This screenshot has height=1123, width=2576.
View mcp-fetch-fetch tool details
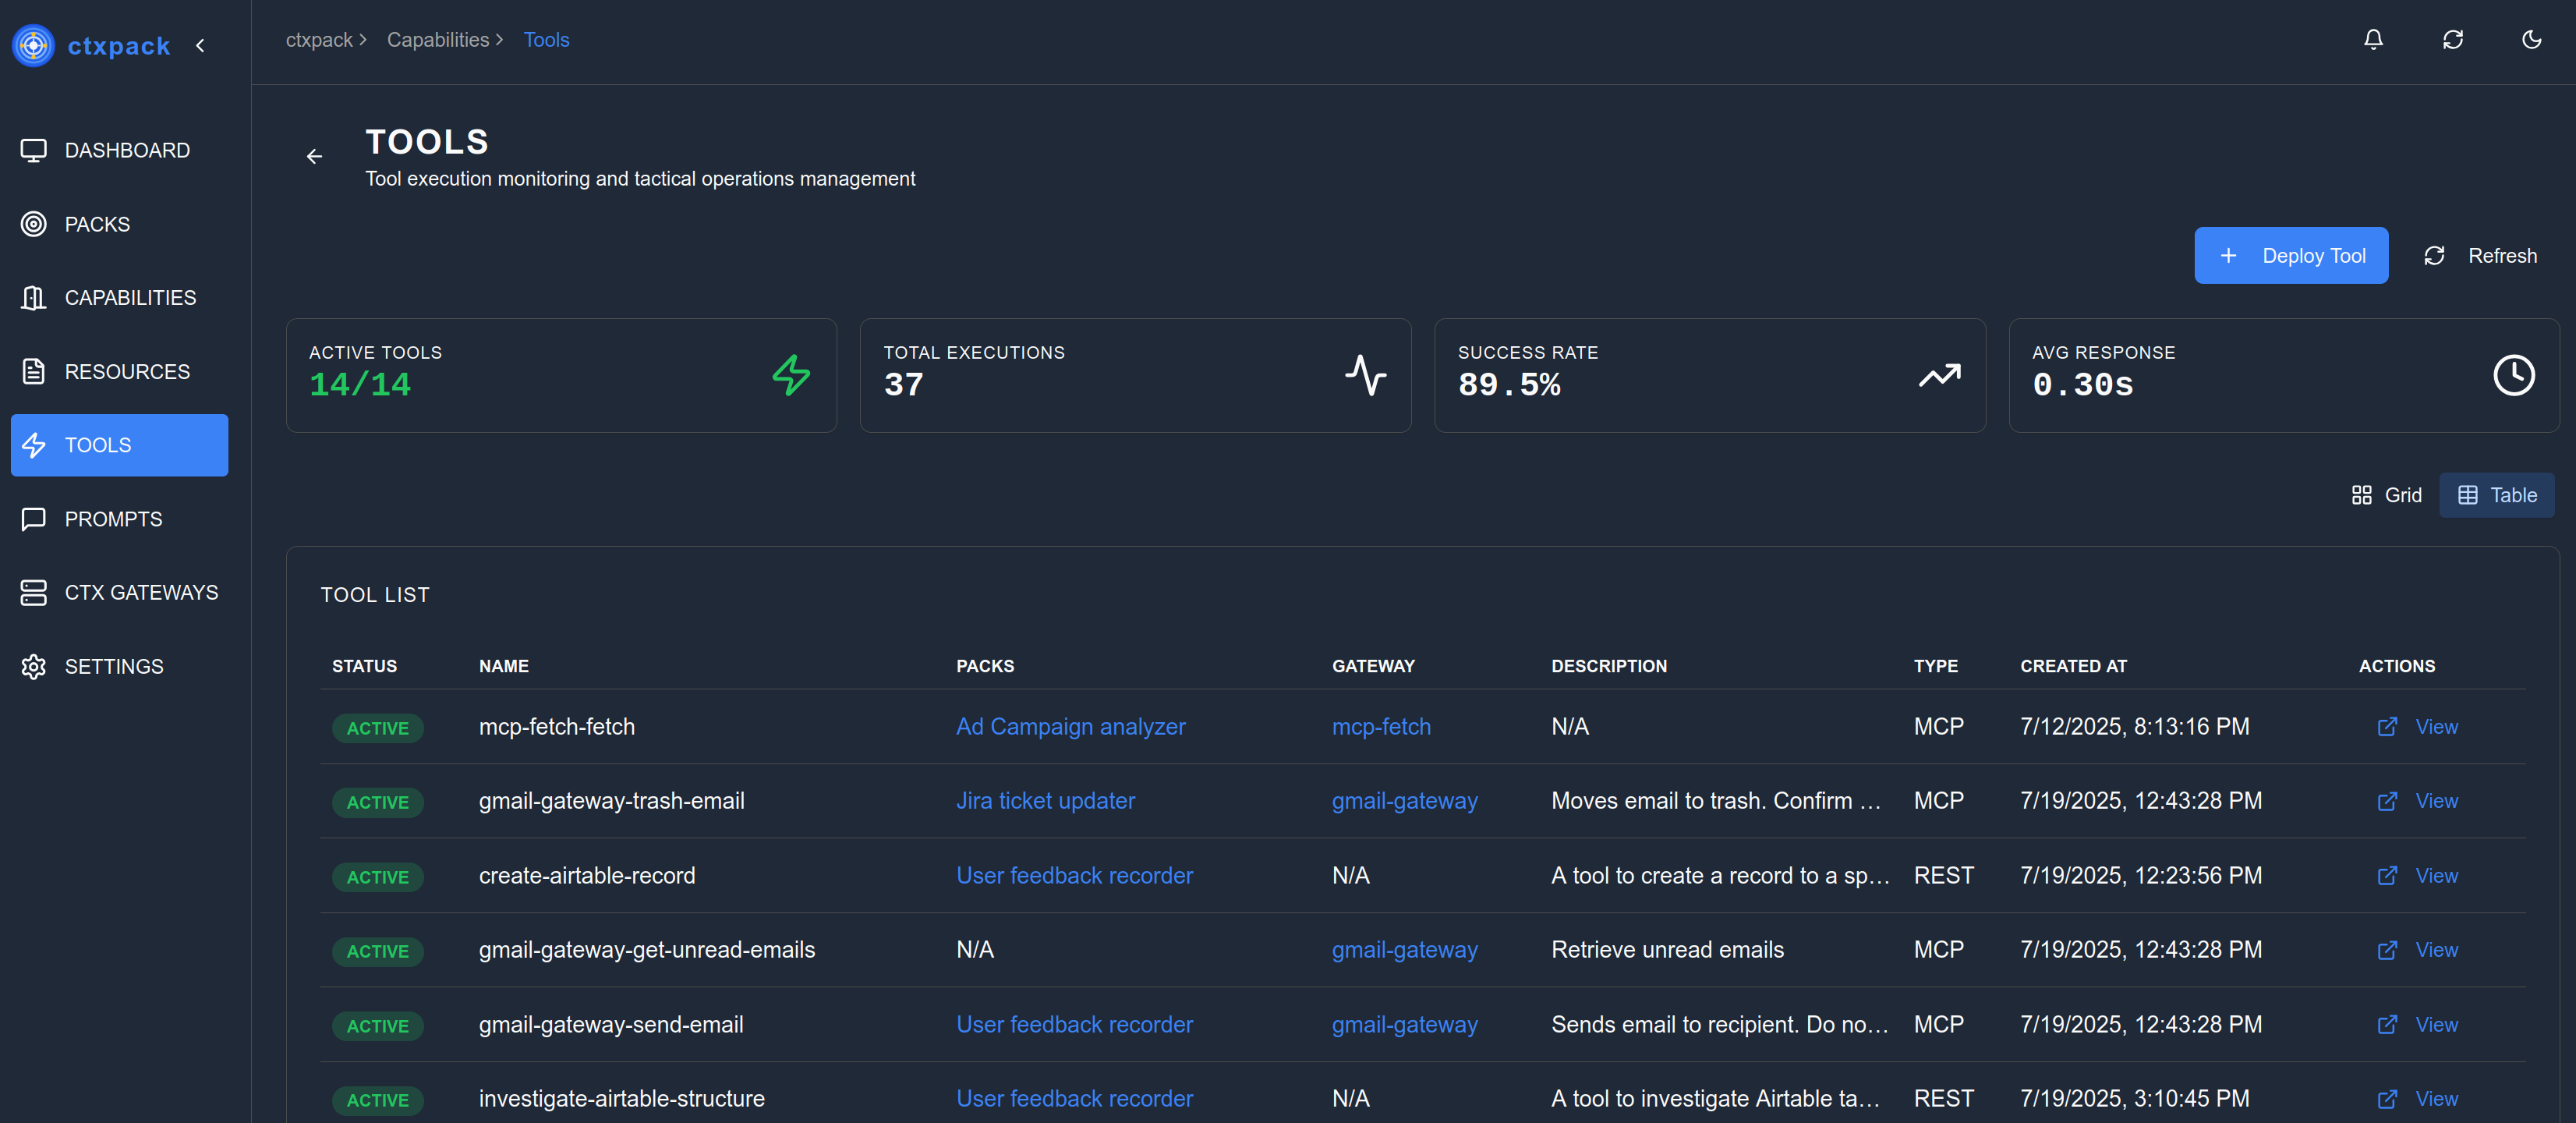[2417, 727]
